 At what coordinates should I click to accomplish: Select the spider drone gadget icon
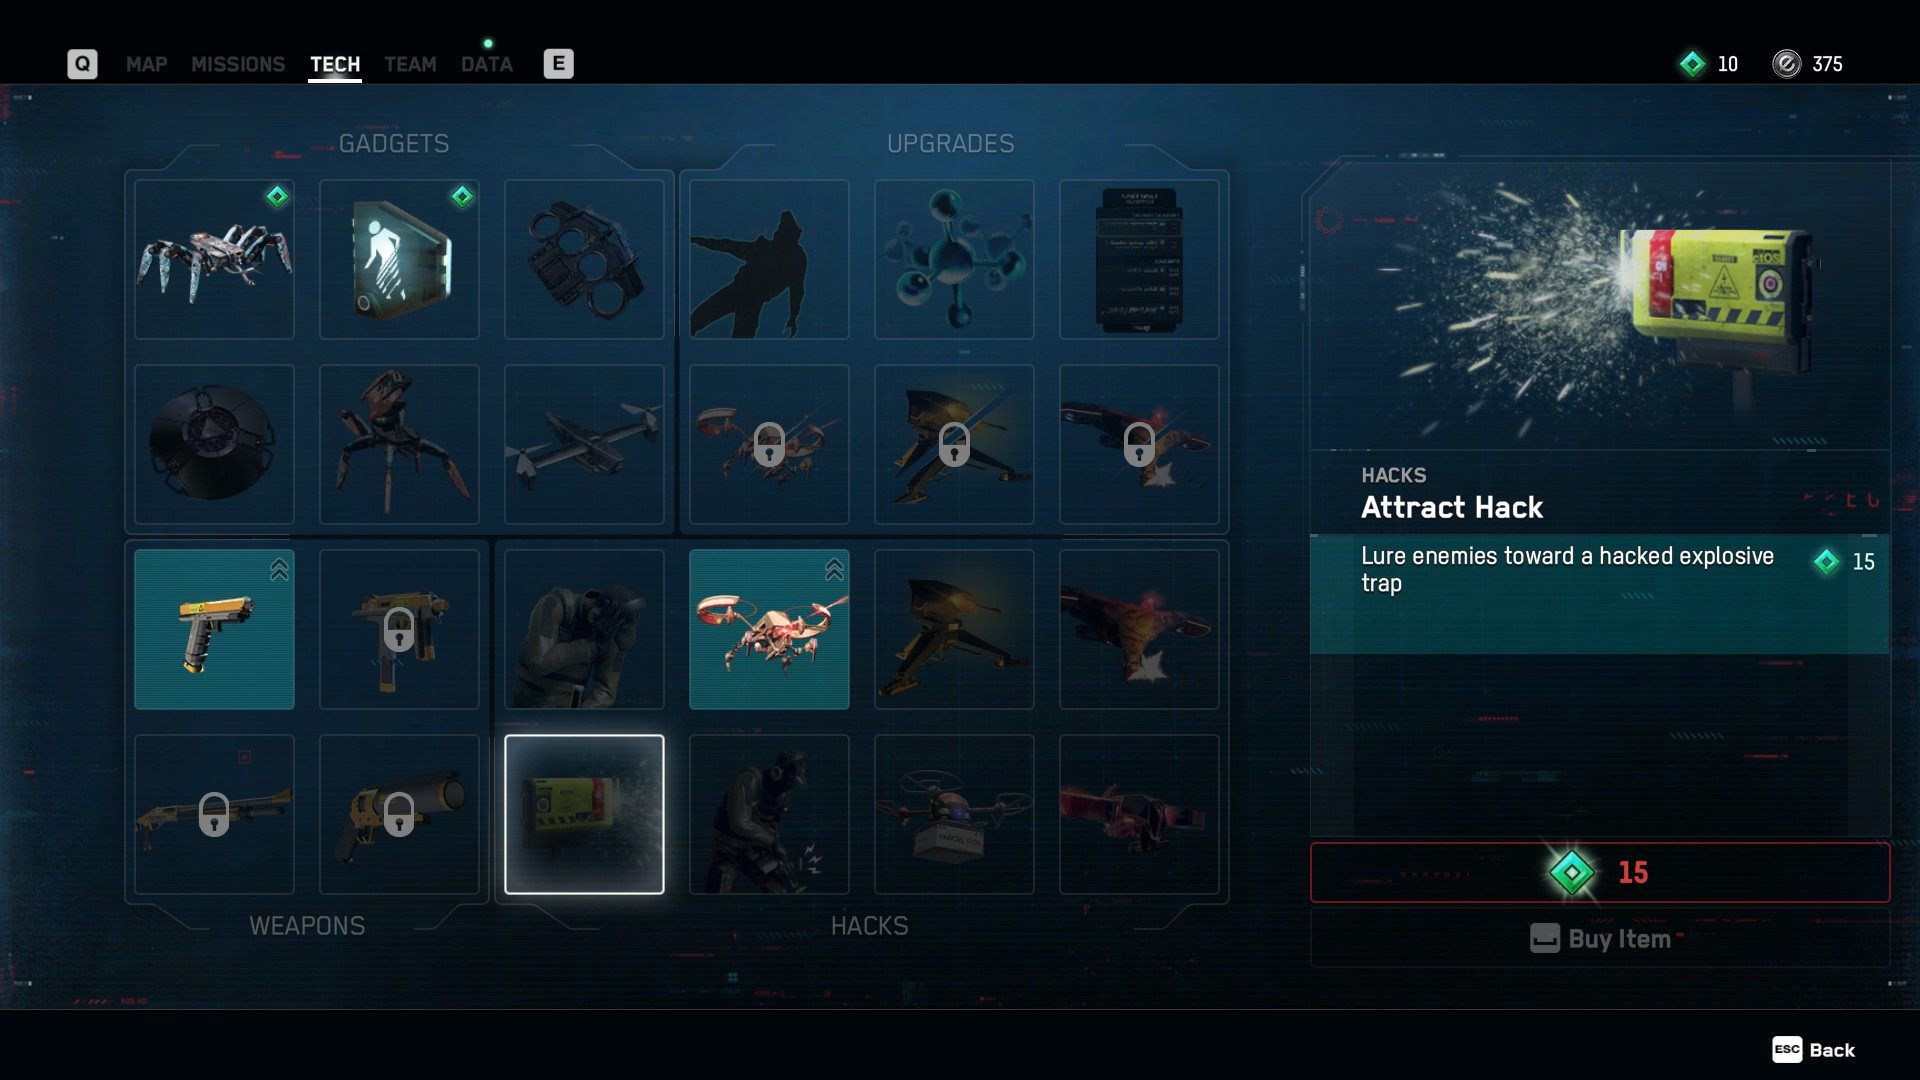tap(214, 257)
